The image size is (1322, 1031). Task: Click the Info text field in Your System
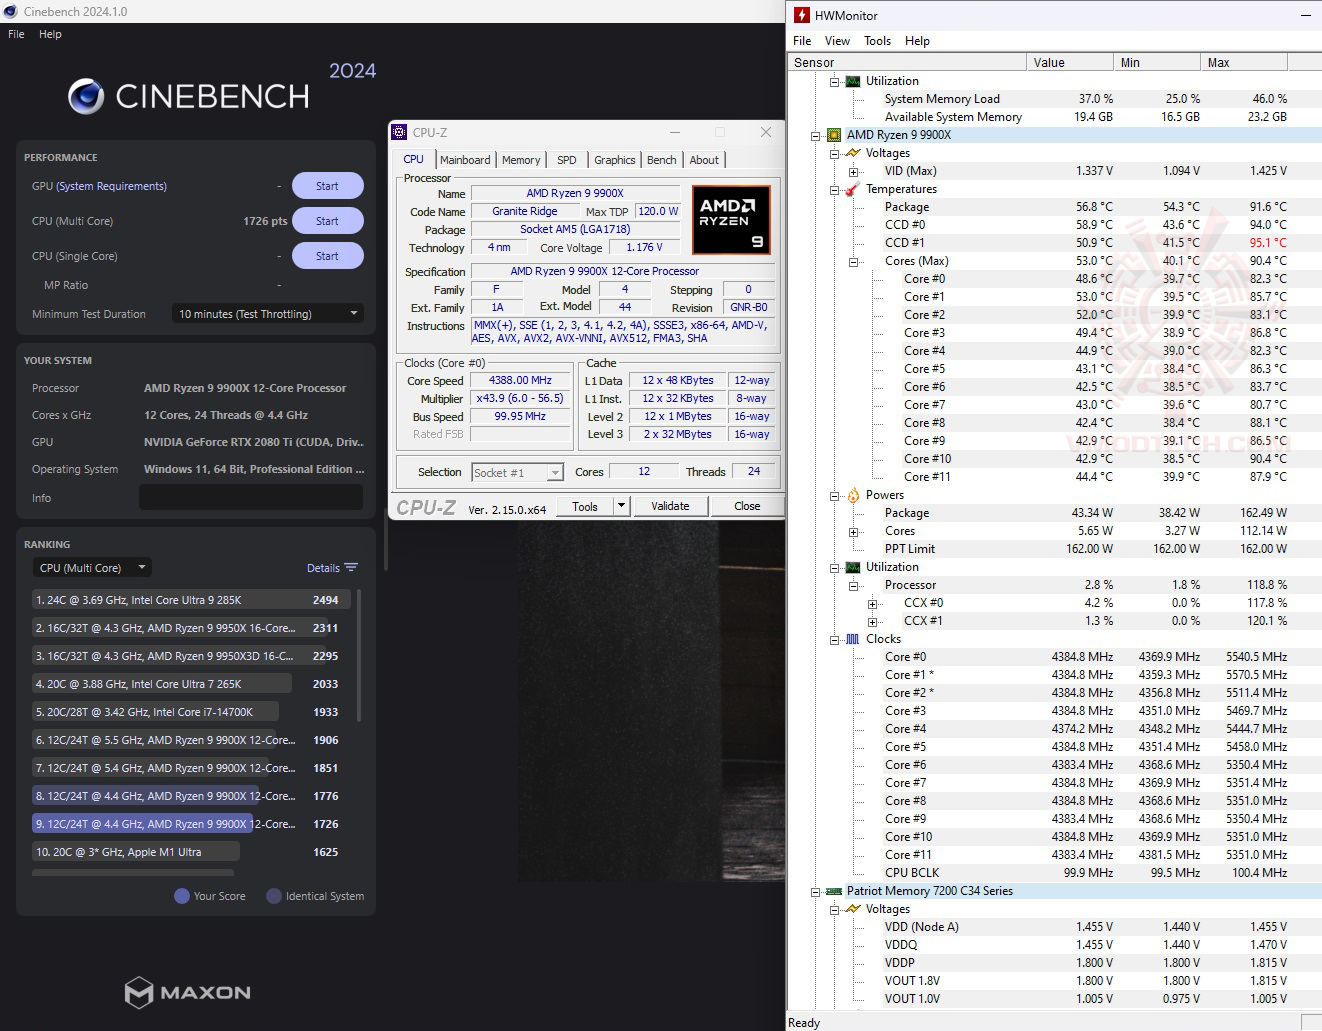[251, 498]
